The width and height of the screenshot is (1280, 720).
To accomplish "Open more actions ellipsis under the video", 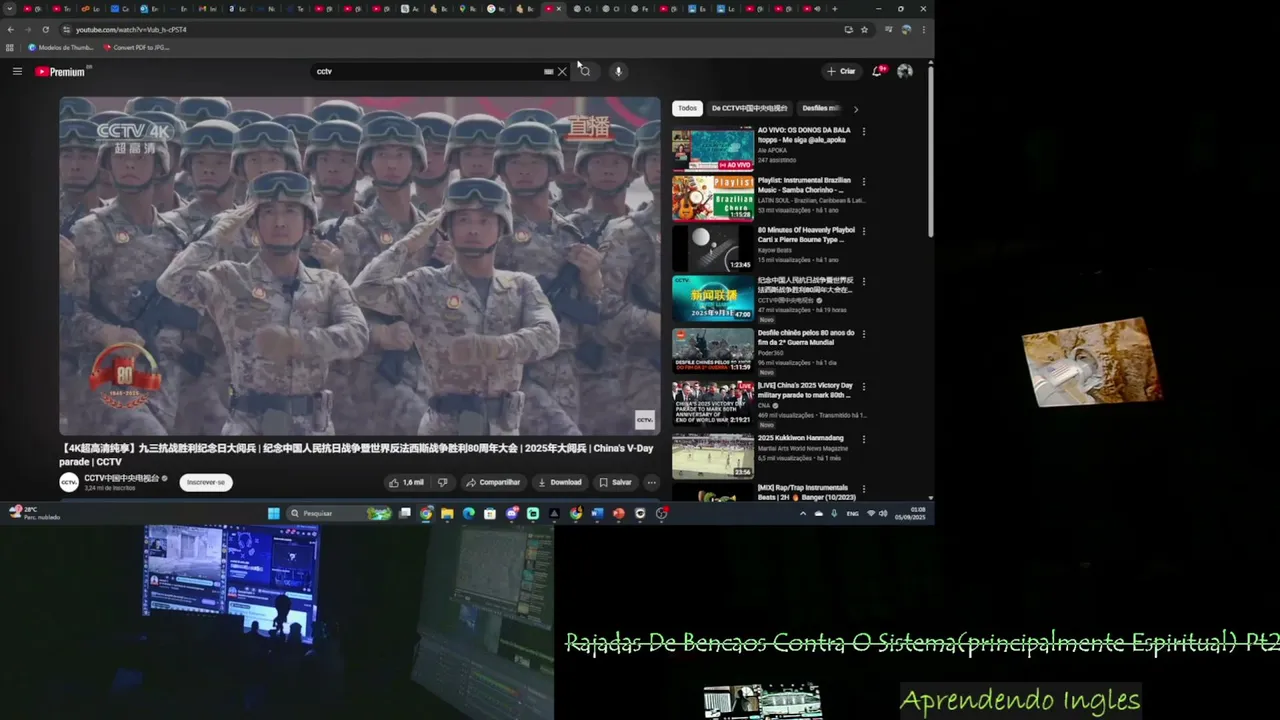I will [651, 482].
